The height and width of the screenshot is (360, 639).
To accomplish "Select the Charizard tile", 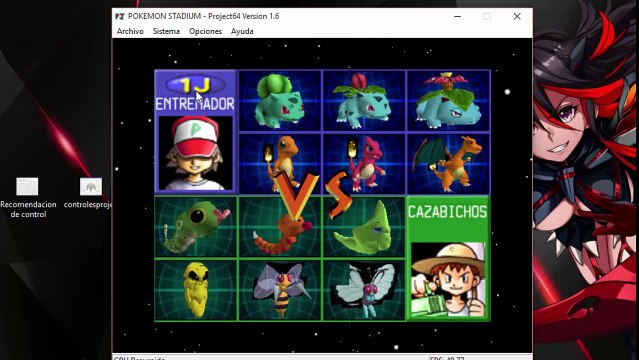I will pyautogui.click(x=448, y=163).
